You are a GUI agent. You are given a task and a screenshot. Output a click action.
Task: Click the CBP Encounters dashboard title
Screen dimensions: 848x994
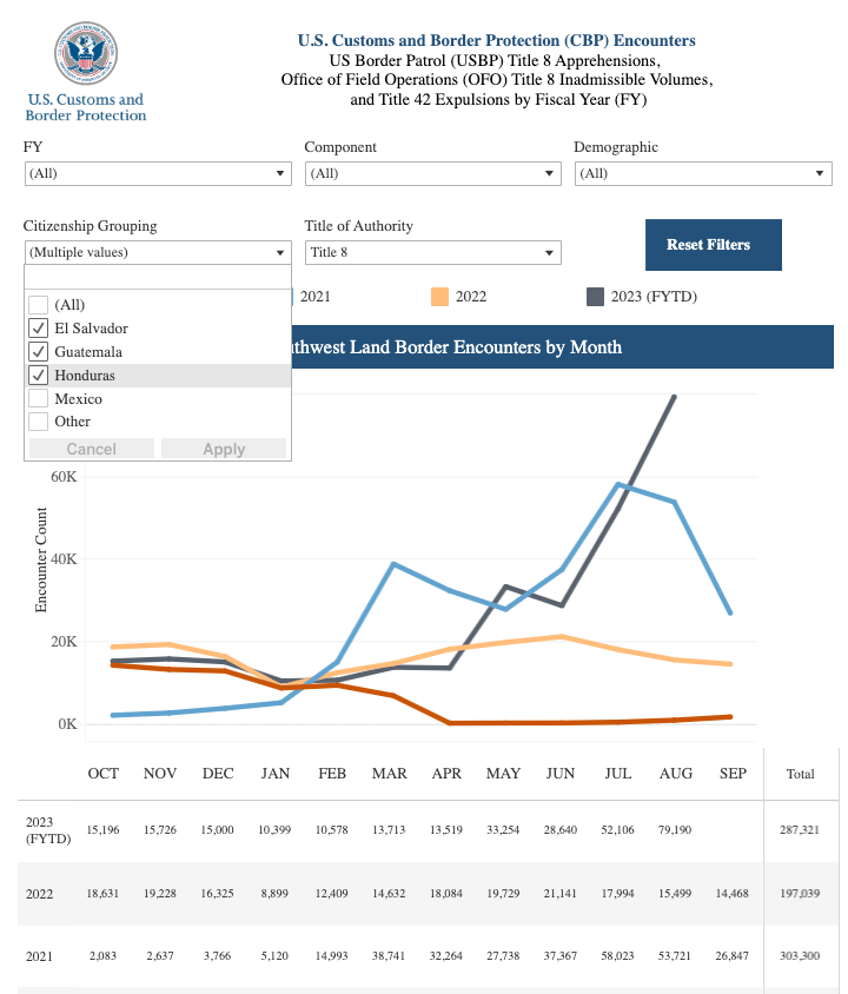pyautogui.click(x=497, y=41)
